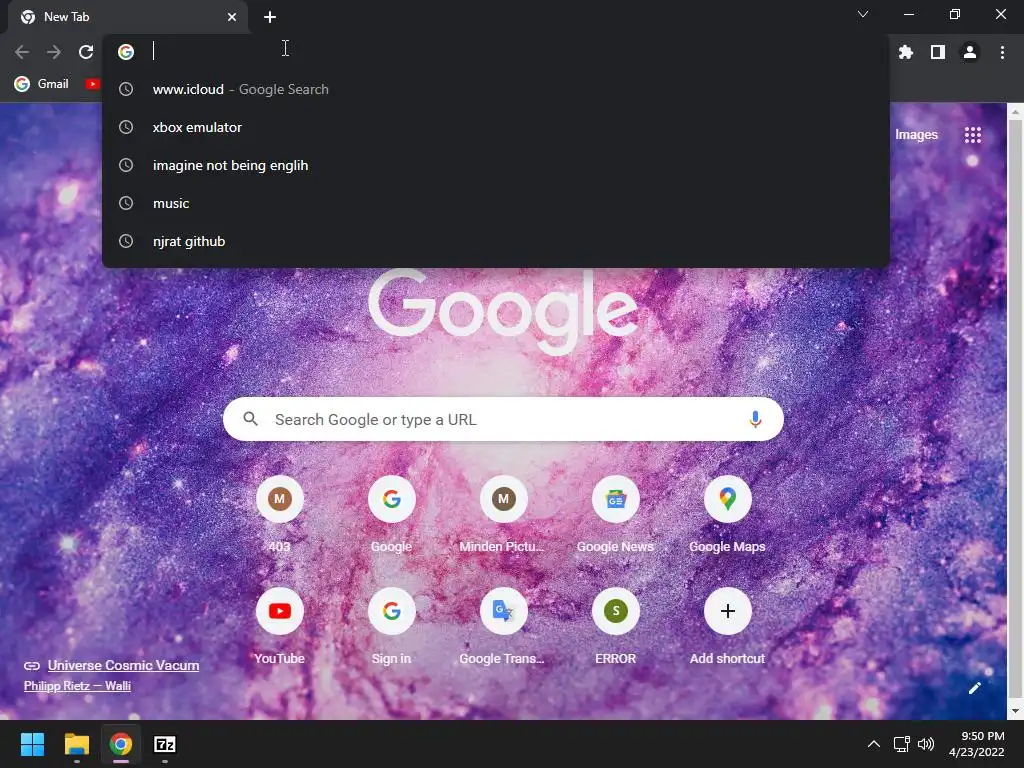This screenshot has height=768, width=1024.
Task: Start voice search with the microphone
Action: pyautogui.click(x=755, y=419)
